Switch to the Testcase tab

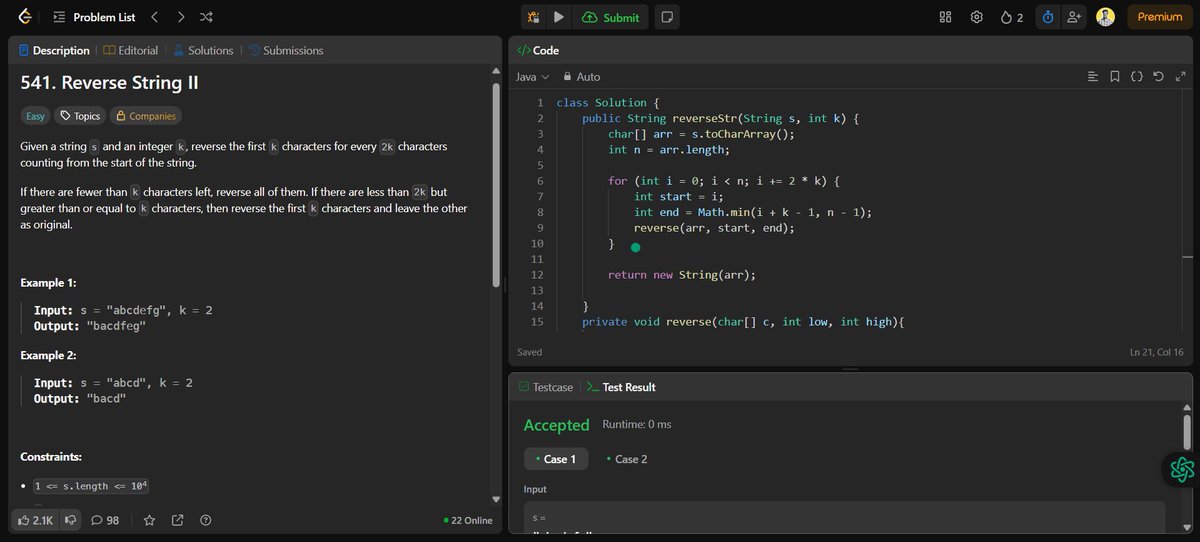click(x=546, y=386)
